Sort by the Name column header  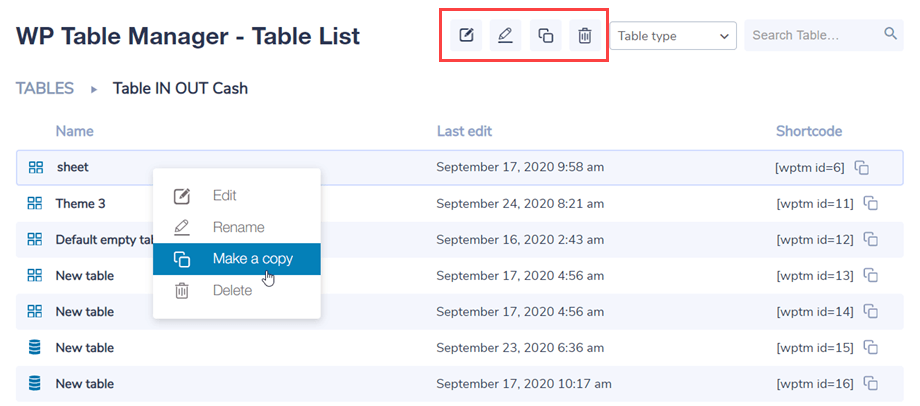[x=74, y=131]
